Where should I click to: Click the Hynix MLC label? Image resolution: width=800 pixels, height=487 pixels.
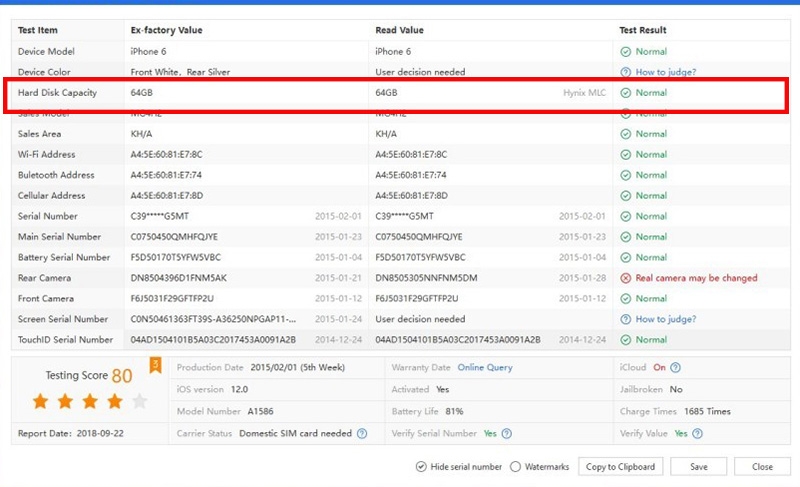[585, 93]
